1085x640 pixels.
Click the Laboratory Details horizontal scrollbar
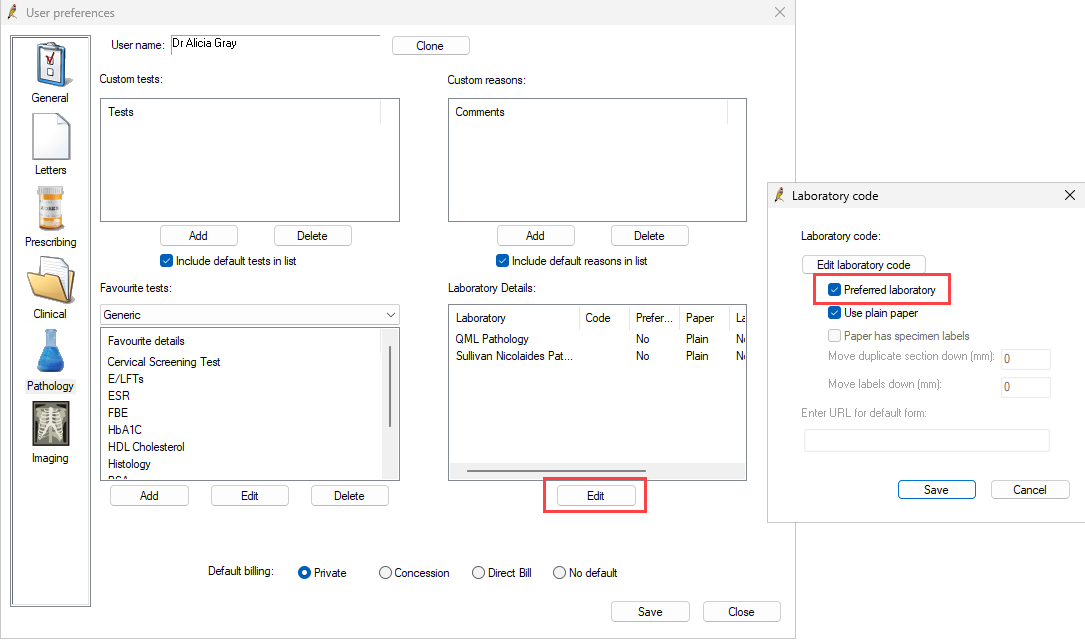tap(556, 470)
